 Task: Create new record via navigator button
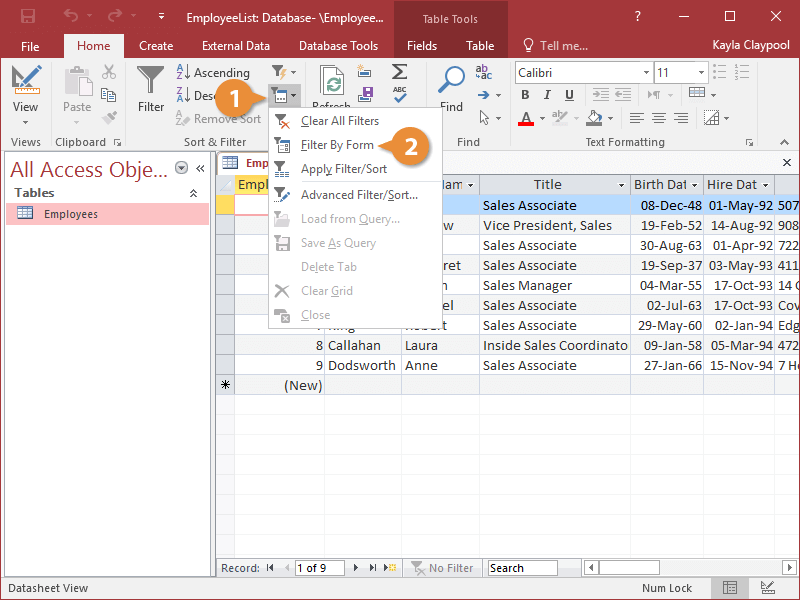(389, 568)
